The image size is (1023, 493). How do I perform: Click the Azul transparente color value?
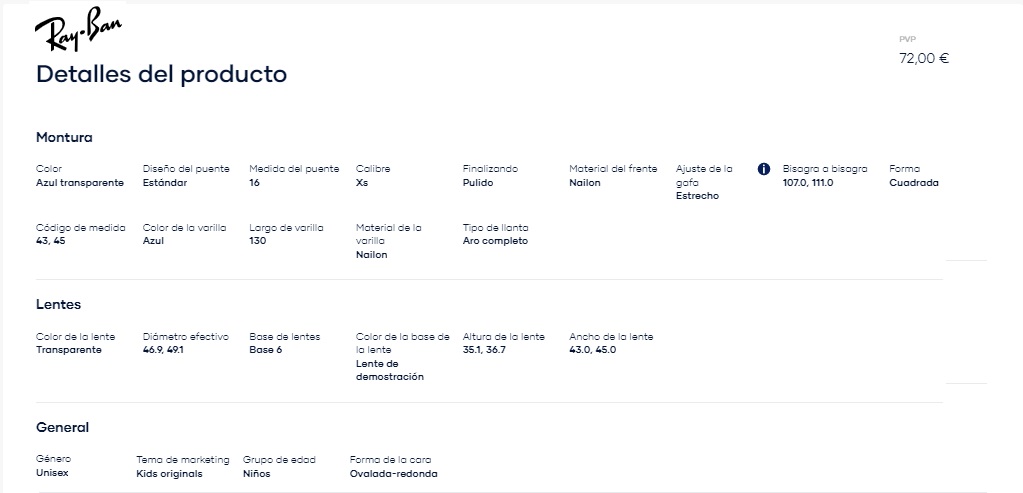[x=80, y=183]
